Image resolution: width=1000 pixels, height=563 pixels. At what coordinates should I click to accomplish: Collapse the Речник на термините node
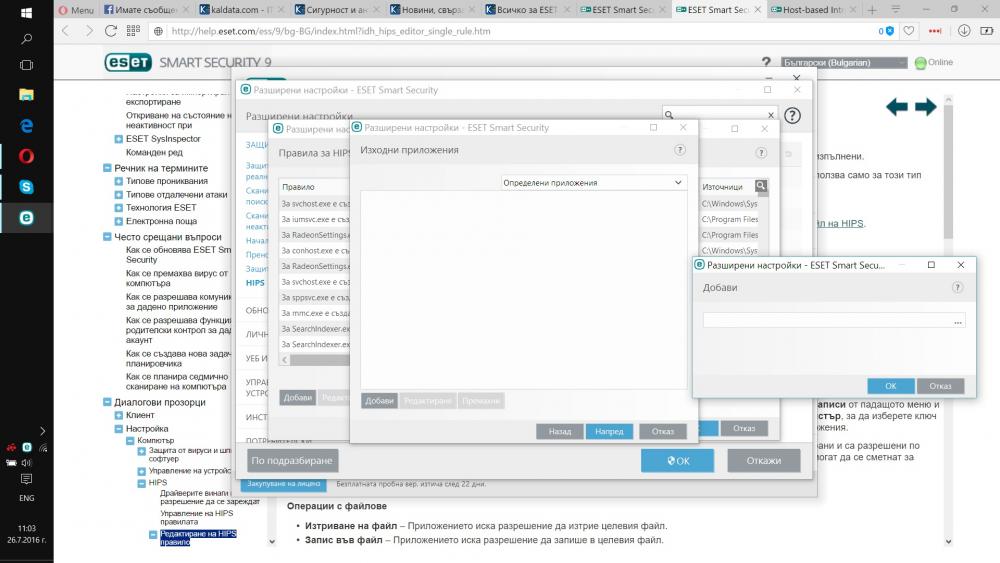[107, 168]
